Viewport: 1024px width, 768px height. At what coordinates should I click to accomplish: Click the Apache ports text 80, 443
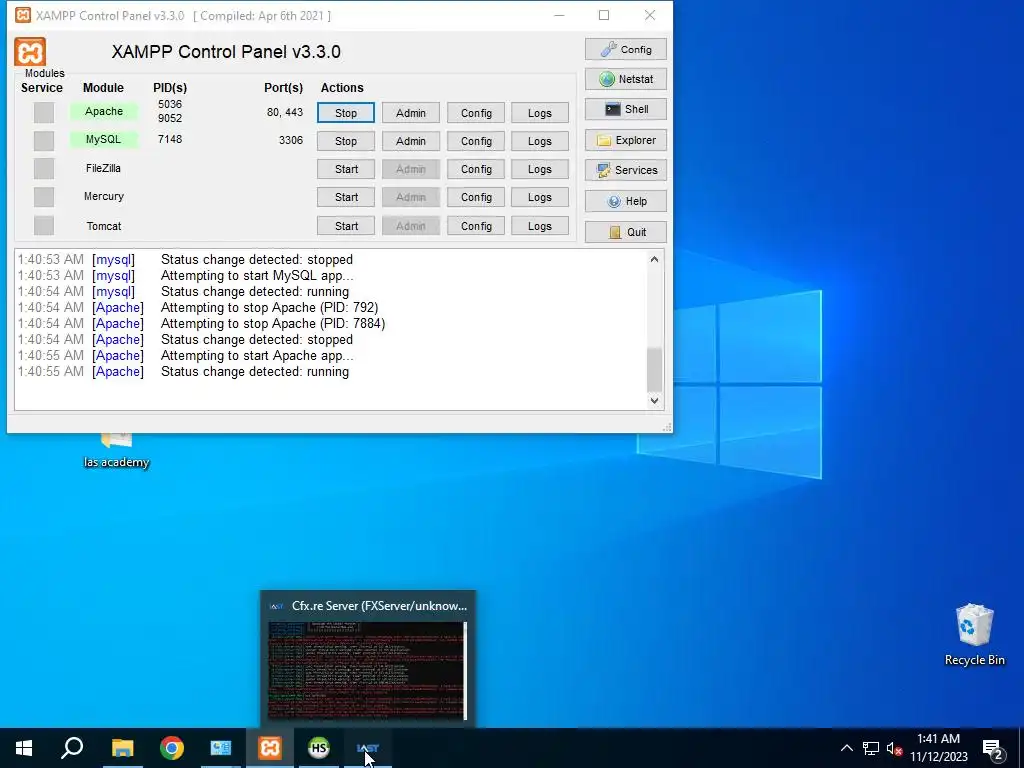click(x=285, y=112)
